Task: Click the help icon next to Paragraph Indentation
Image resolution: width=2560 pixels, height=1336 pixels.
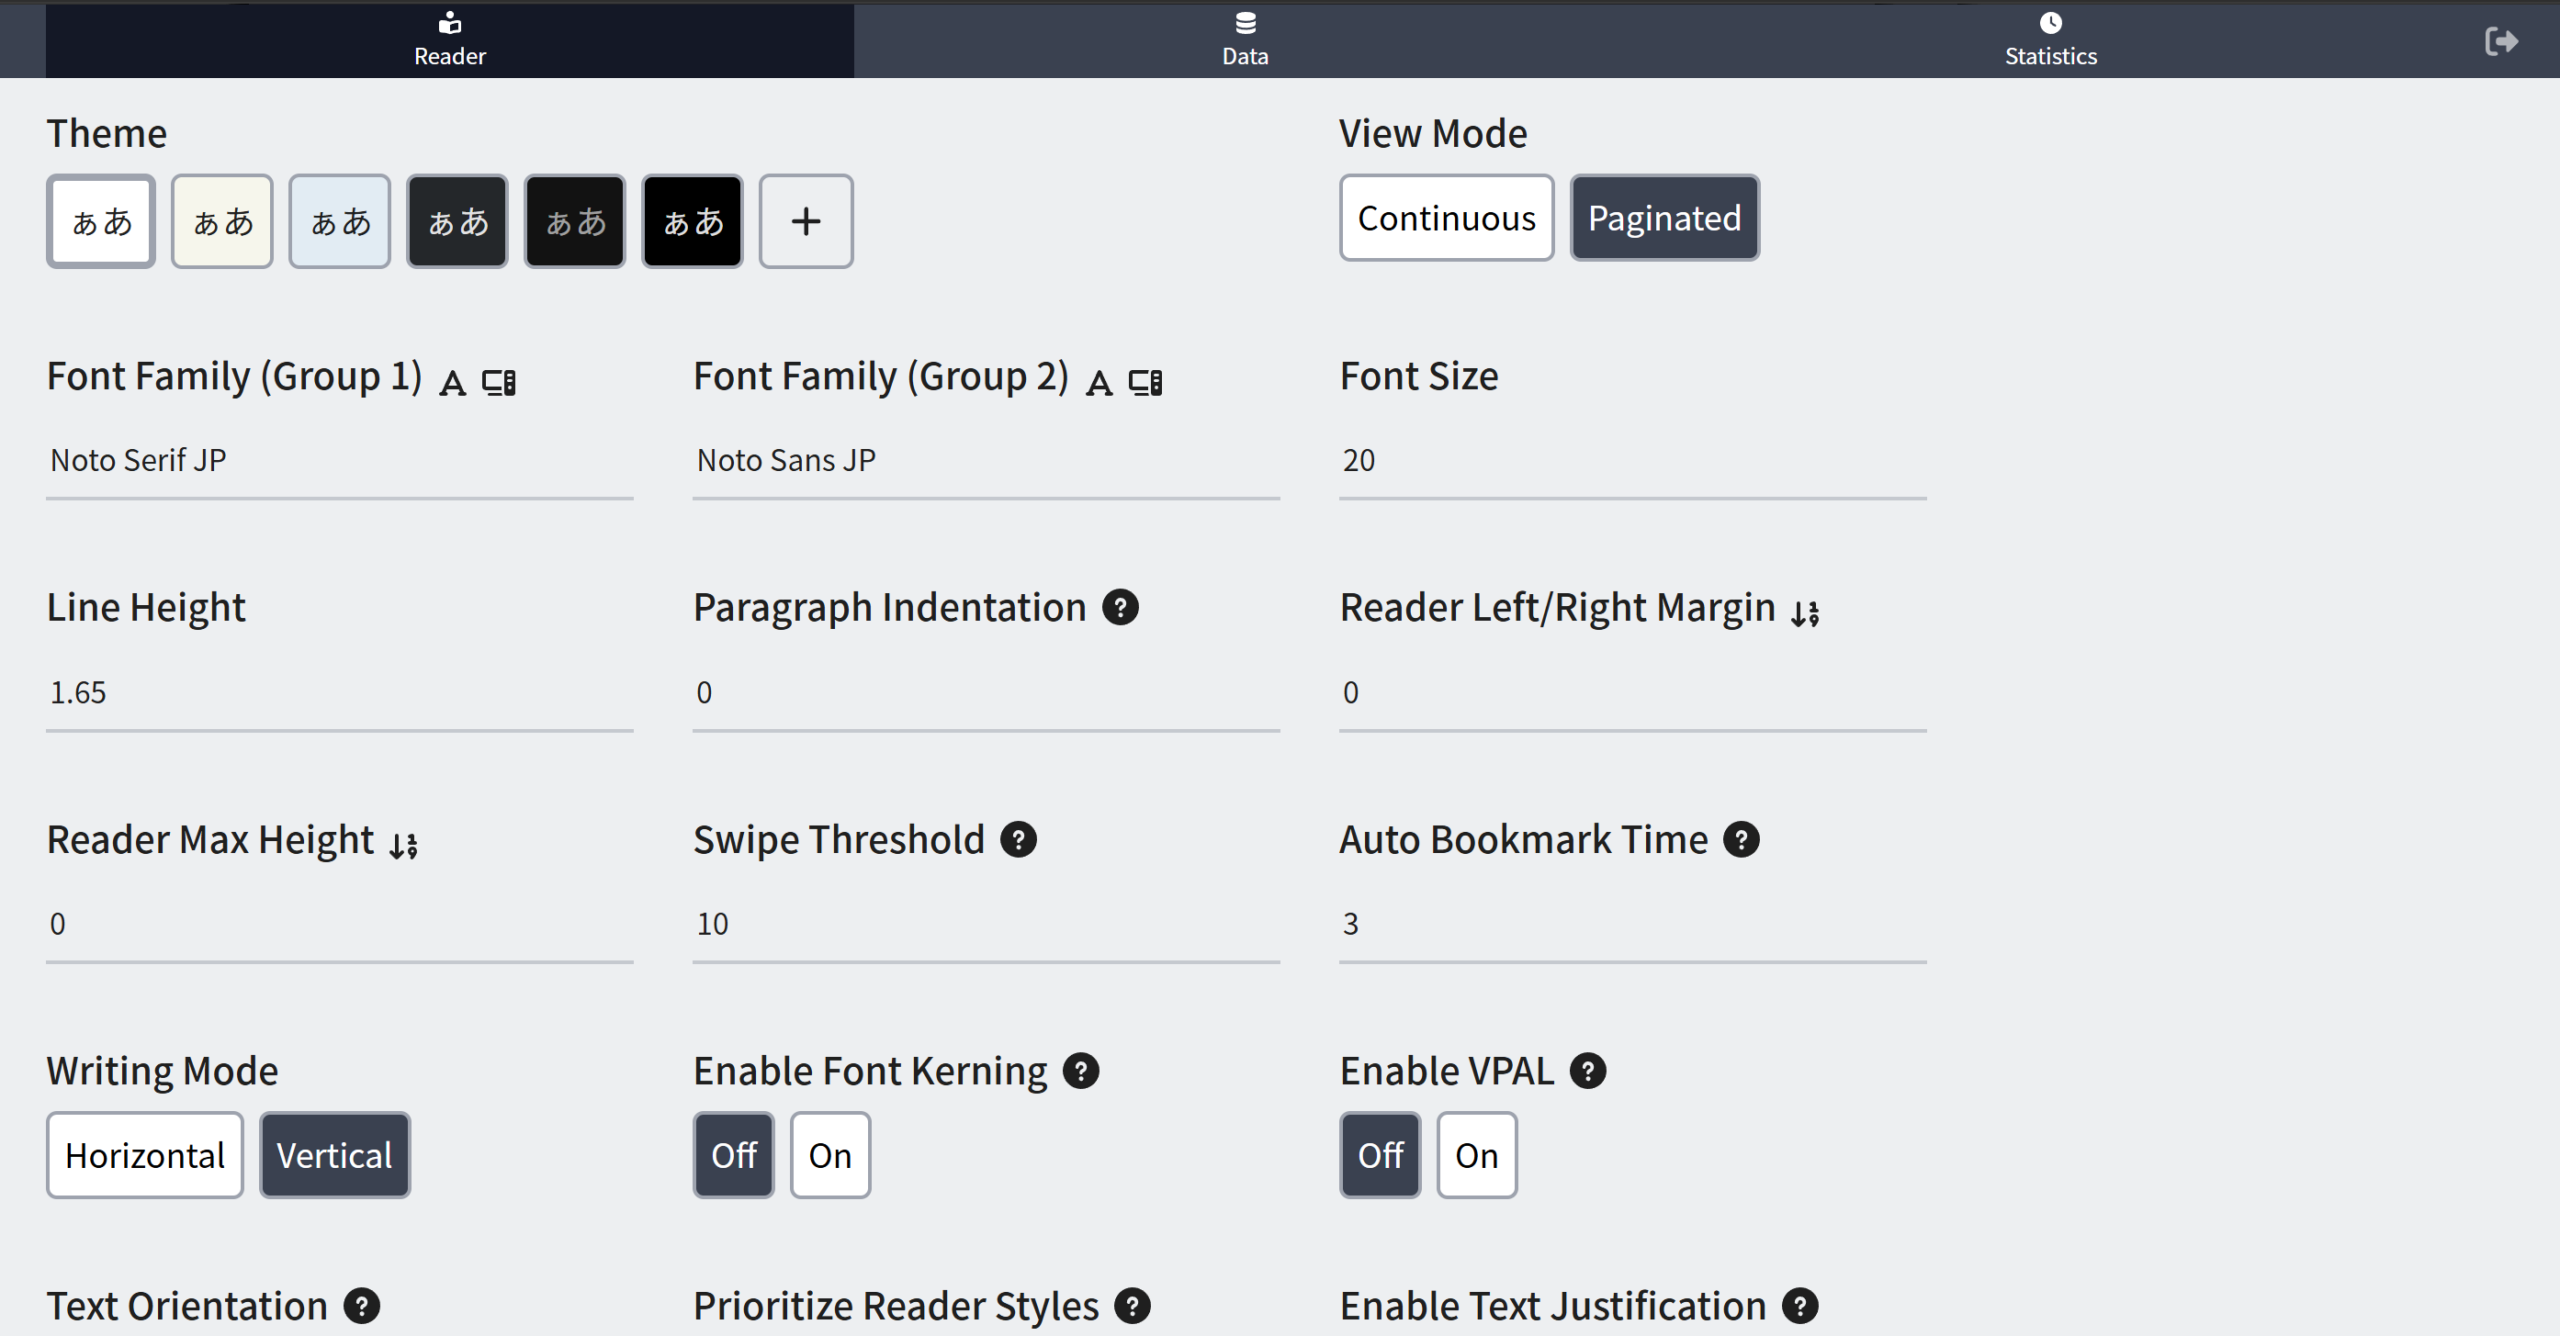Action: click(x=1120, y=608)
